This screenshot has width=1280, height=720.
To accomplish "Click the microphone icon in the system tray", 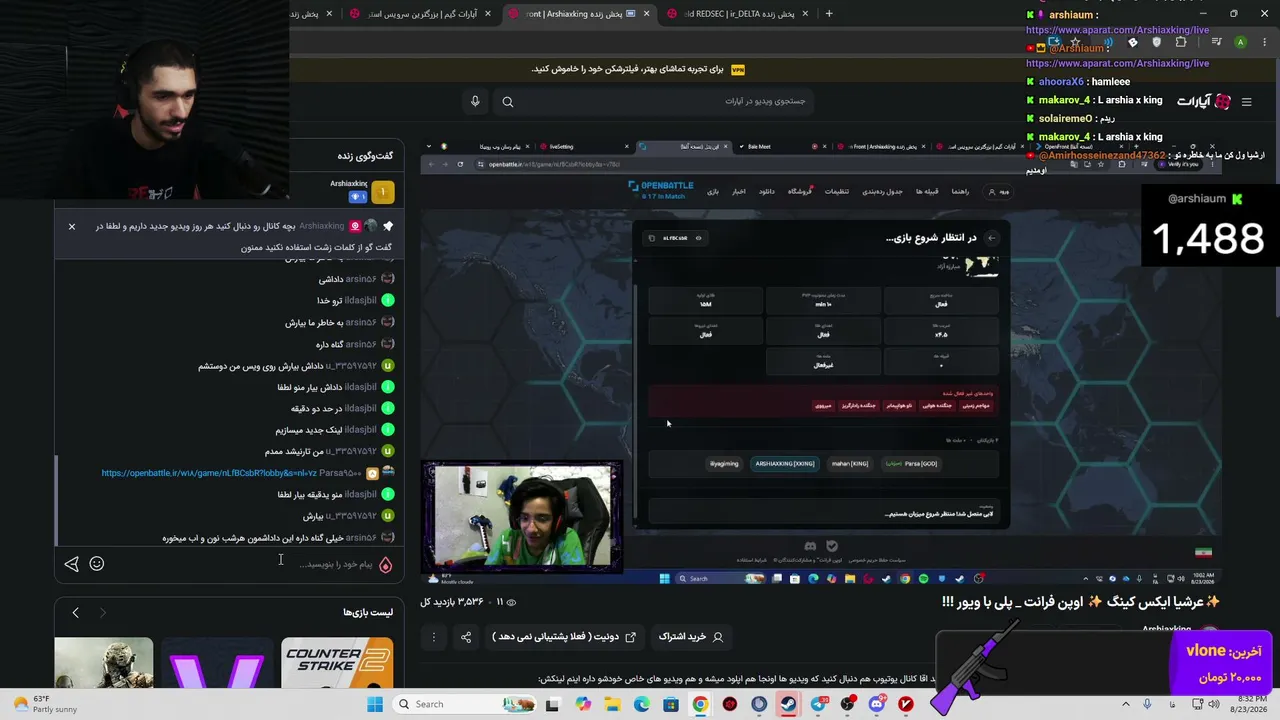I will point(1147,704).
